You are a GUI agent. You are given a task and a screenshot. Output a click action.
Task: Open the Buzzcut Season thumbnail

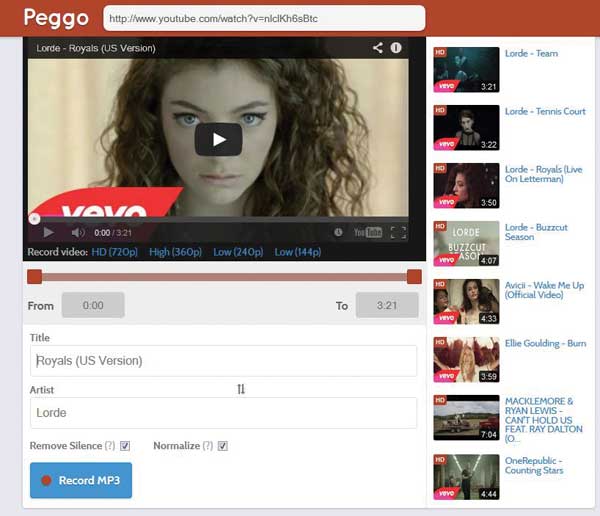pyautogui.click(x=466, y=243)
